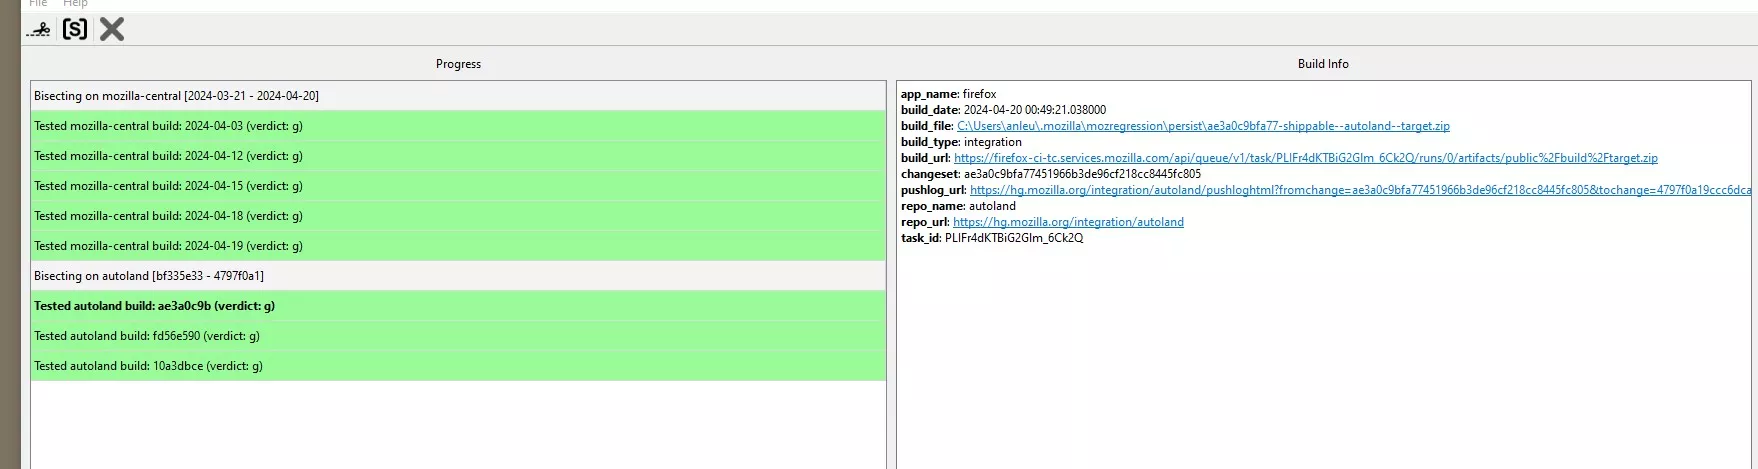Viewport: 1758px width, 469px height.
Task: Open the Help menu
Action: pyautogui.click(x=76, y=3)
